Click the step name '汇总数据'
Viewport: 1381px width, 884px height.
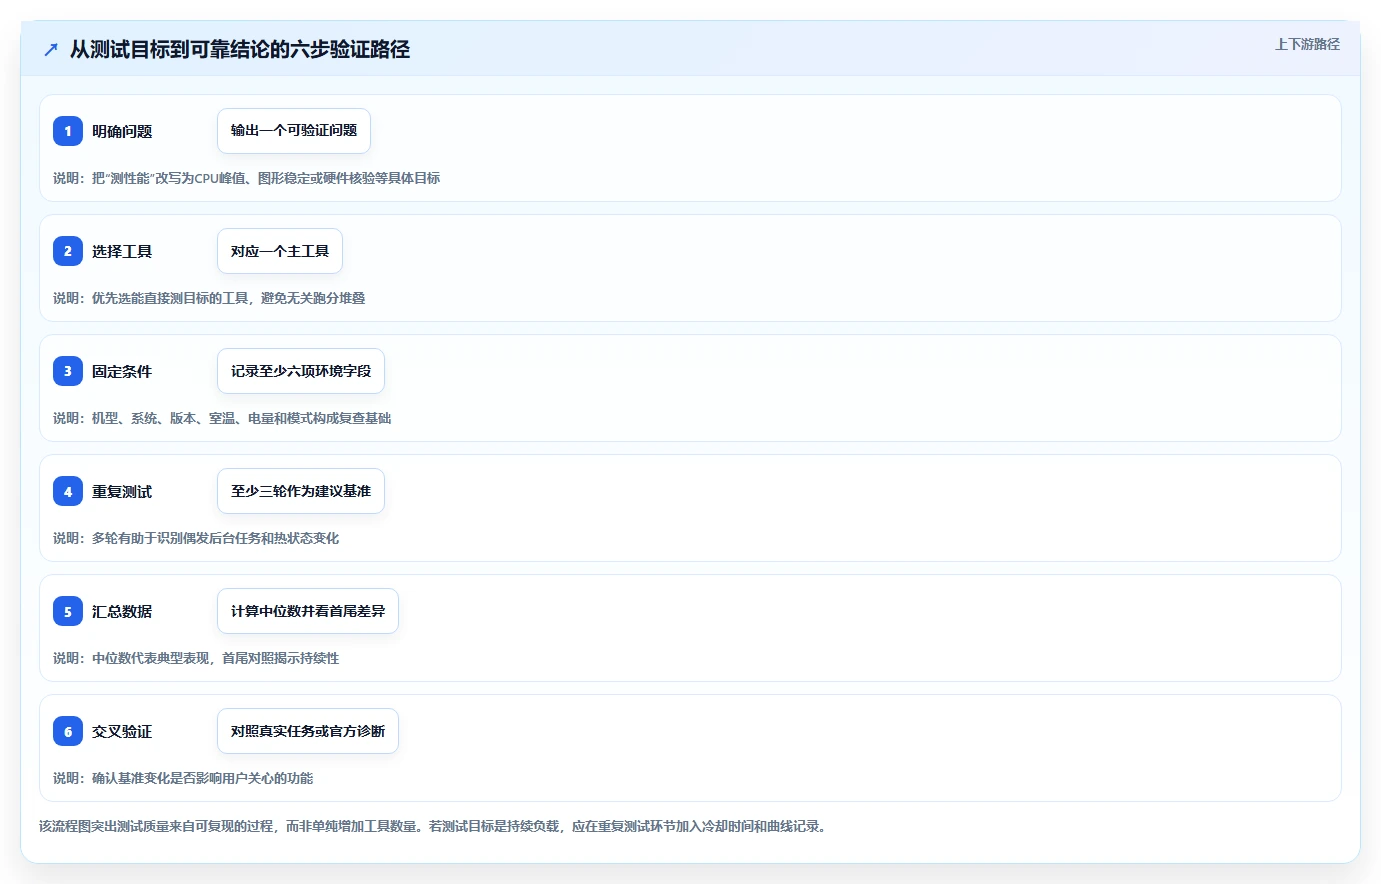coord(122,611)
